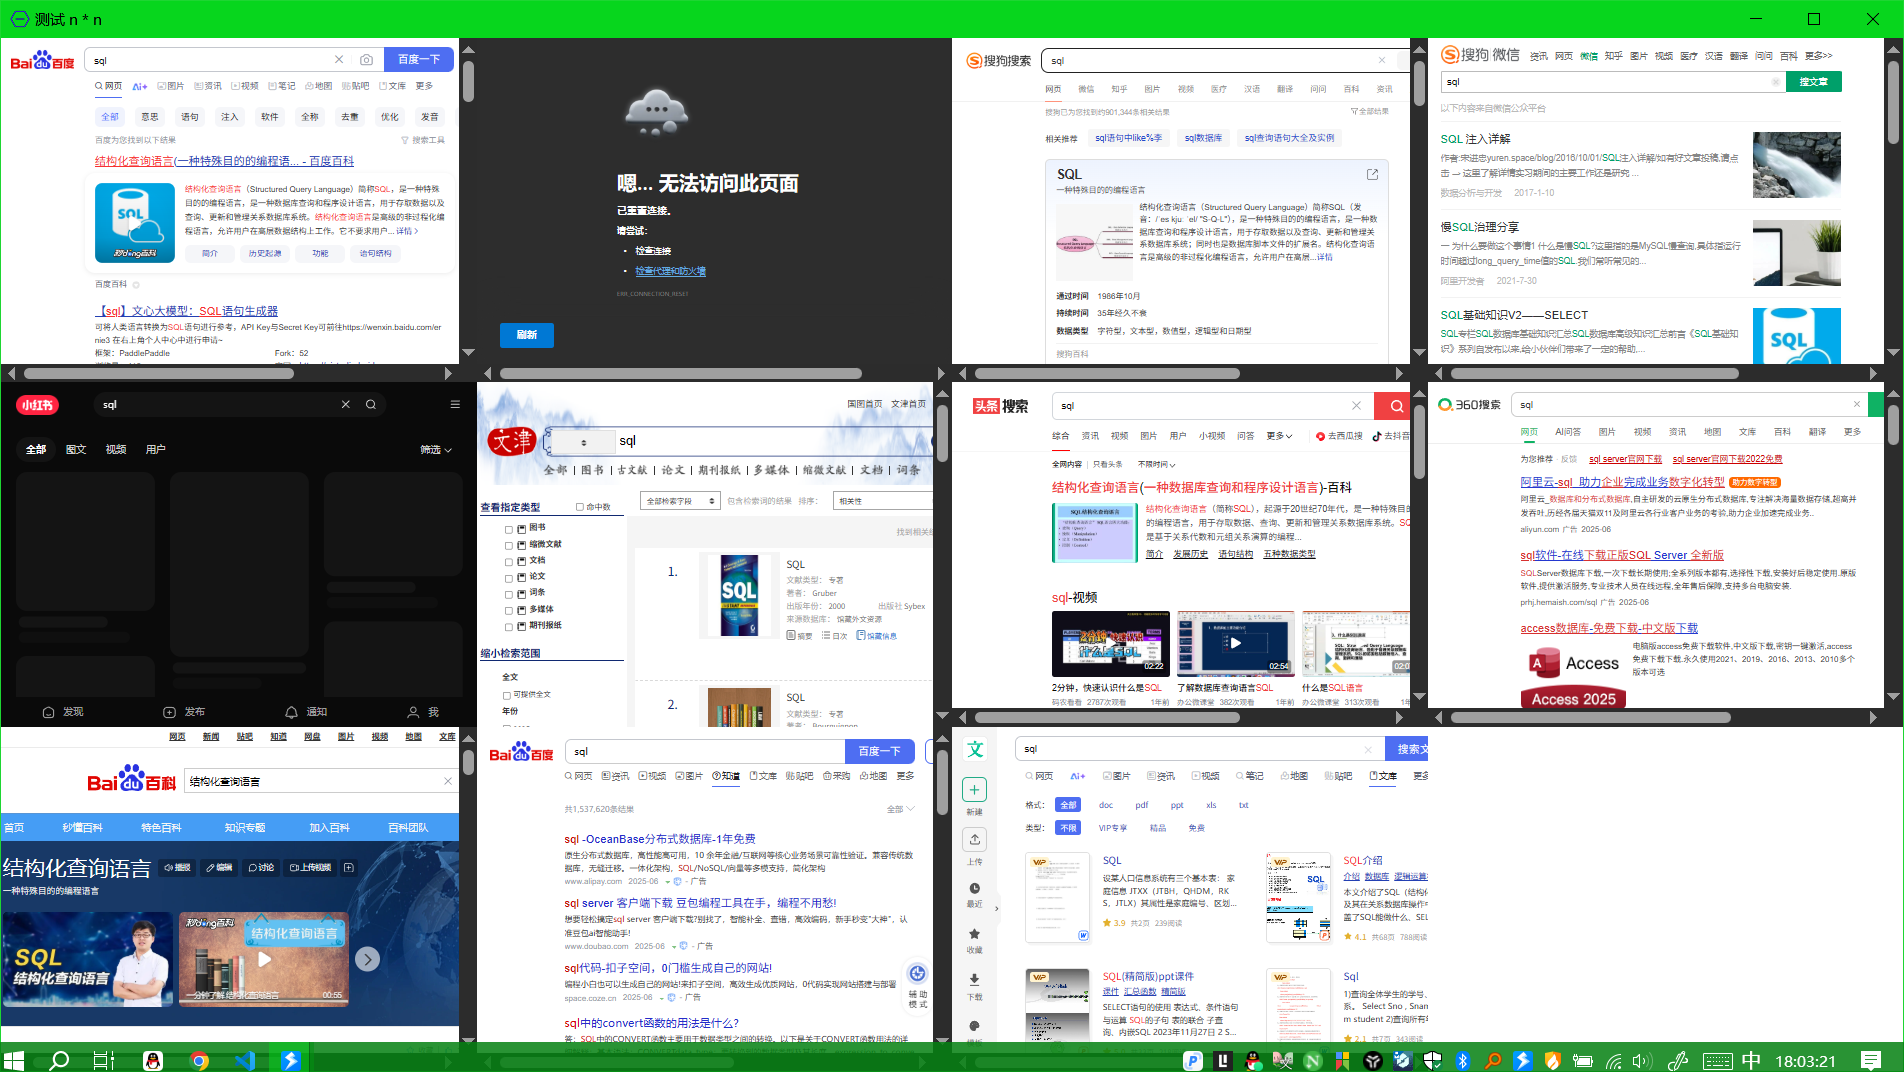Click the Xiaohongshu 发现 icon
Viewport: 1904px width, 1072px height.
[x=48, y=712]
